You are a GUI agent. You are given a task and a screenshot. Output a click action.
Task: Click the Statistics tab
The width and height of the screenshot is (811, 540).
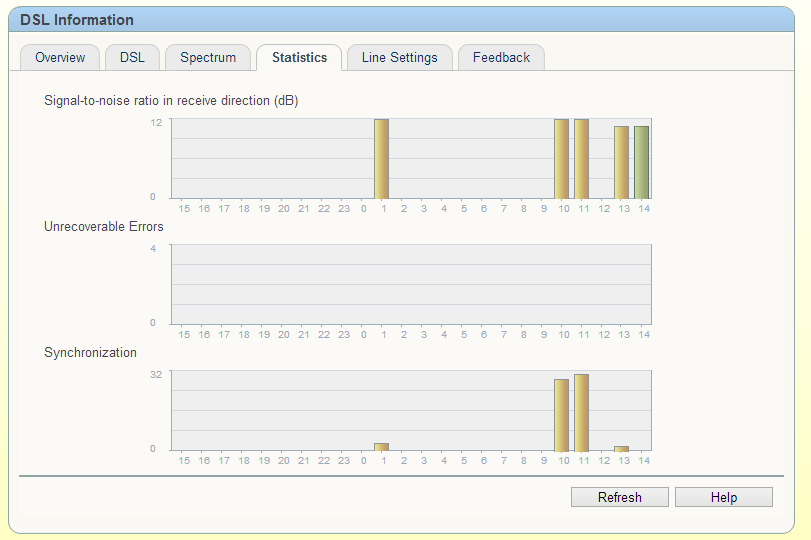pyautogui.click(x=299, y=57)
